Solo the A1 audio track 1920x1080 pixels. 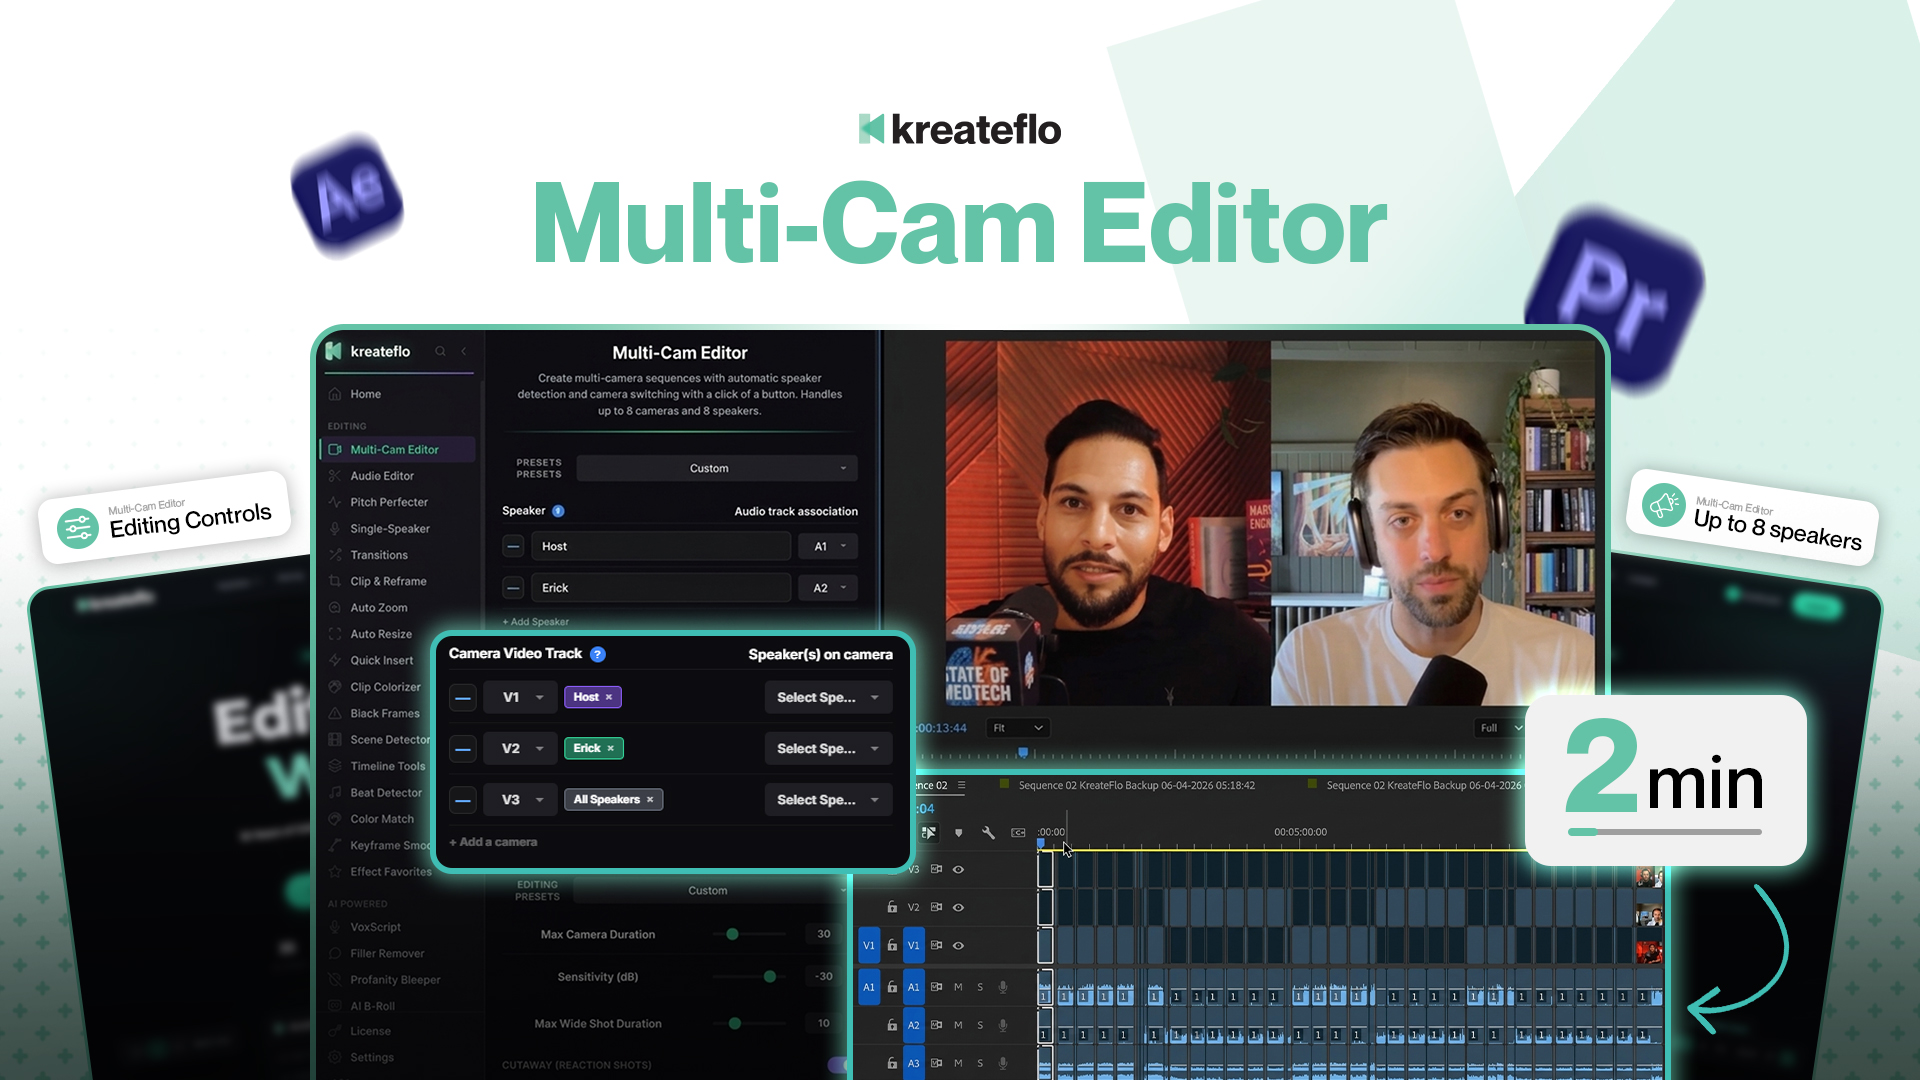980,987
